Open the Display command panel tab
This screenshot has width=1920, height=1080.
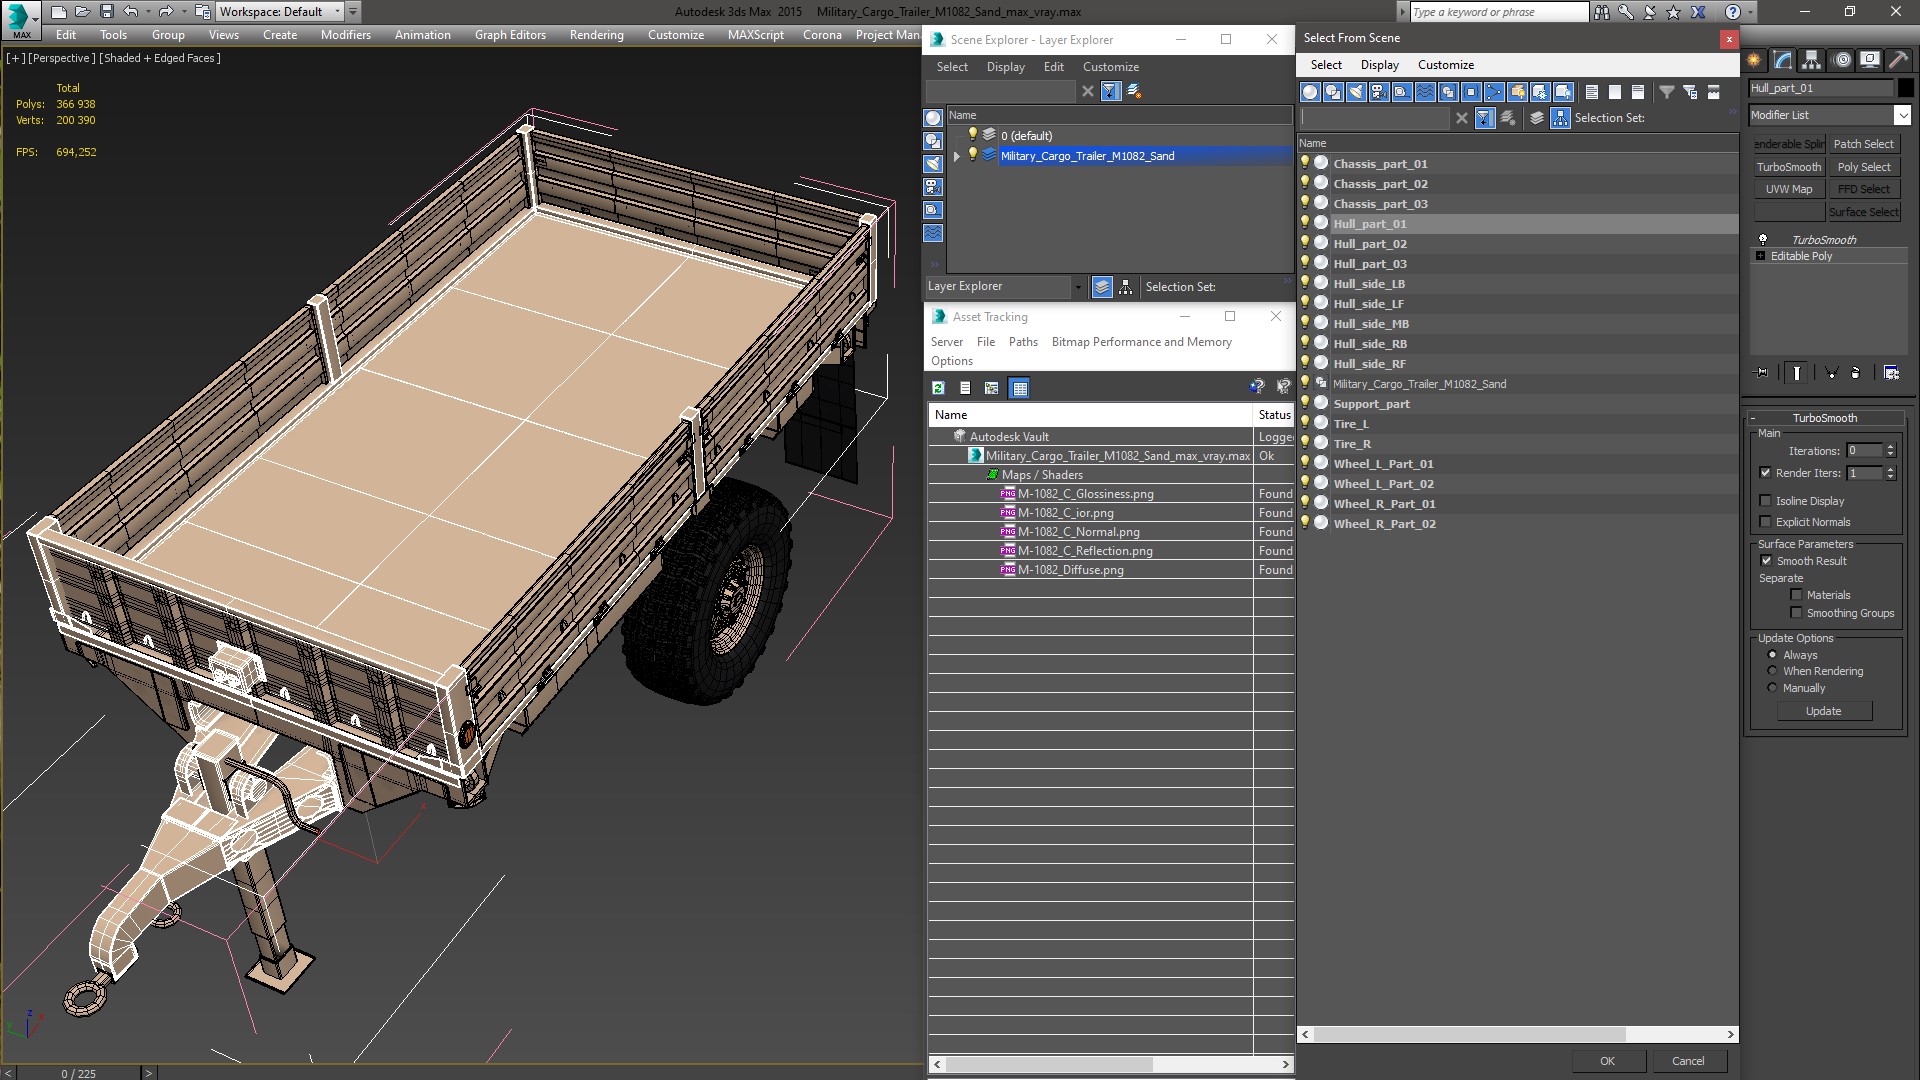click(x=1870, y=60)
